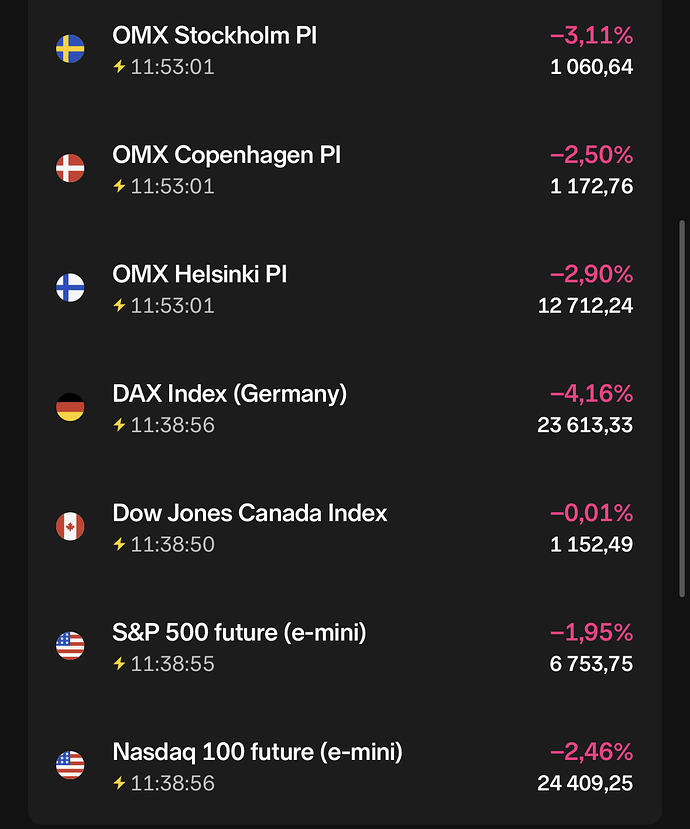The width and height of the screenshot is (690, 829).
Task: Click the Swedish flag icon
Action: click(x=70, y=49)
